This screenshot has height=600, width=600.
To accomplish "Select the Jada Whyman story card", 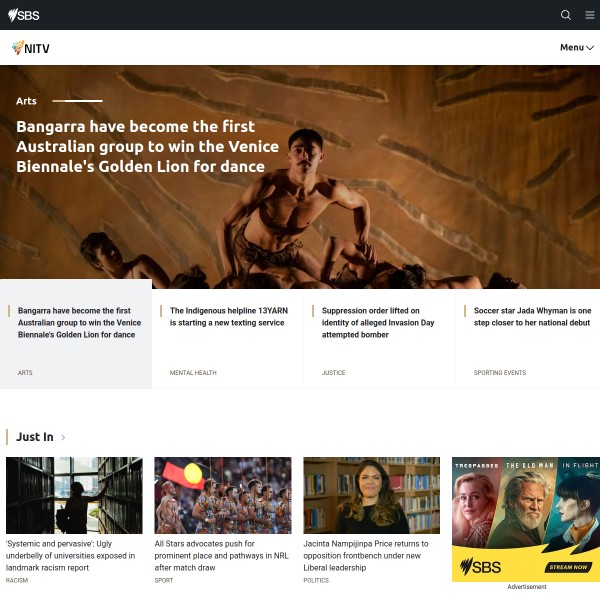I will pyautogui.click(x=528, y=339).
